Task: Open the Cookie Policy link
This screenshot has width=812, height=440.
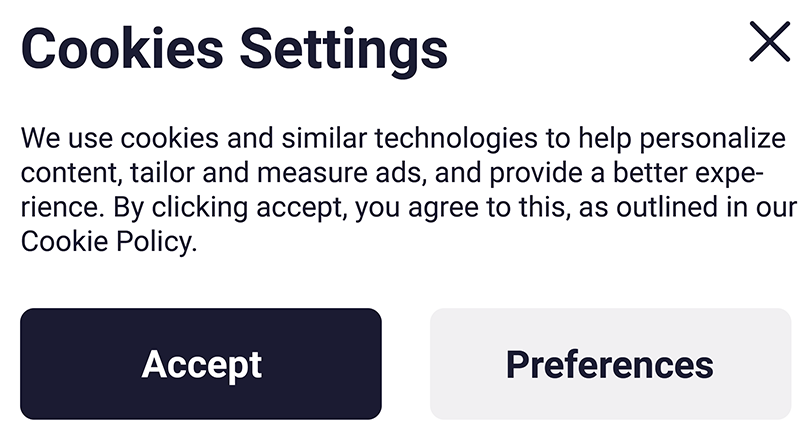Action: pyautogui.click(x=106, y=243)
